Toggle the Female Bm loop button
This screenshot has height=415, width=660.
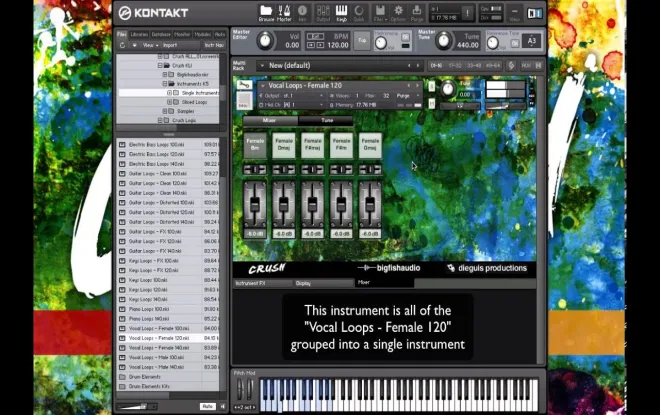255,145
